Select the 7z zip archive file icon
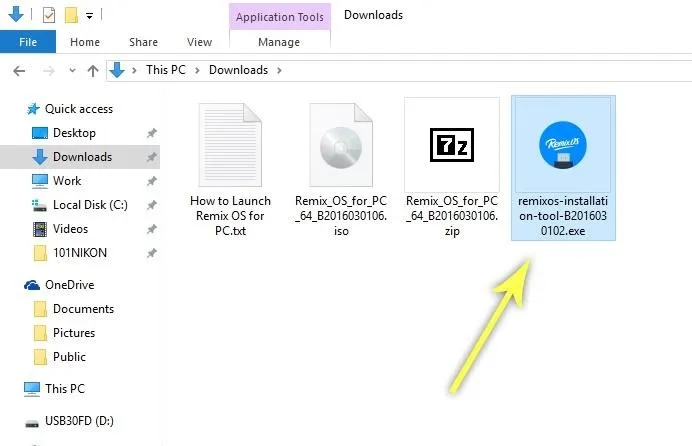 click(x=452, y=145)
